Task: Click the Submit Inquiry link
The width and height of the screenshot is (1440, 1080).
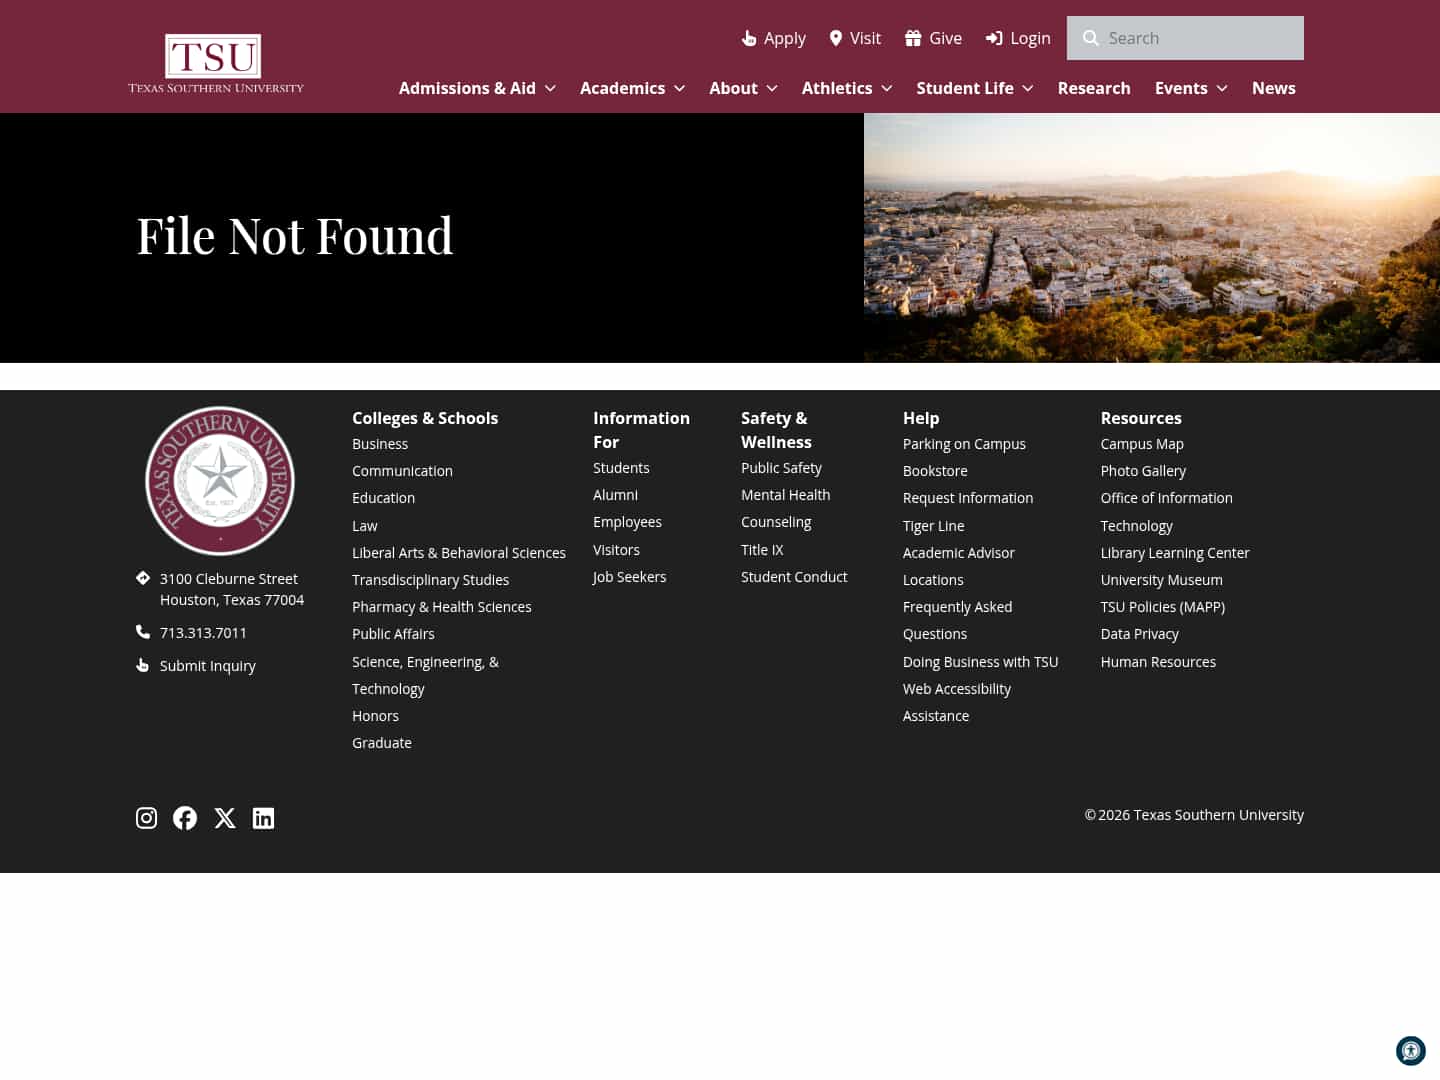Action: [207, 665]
